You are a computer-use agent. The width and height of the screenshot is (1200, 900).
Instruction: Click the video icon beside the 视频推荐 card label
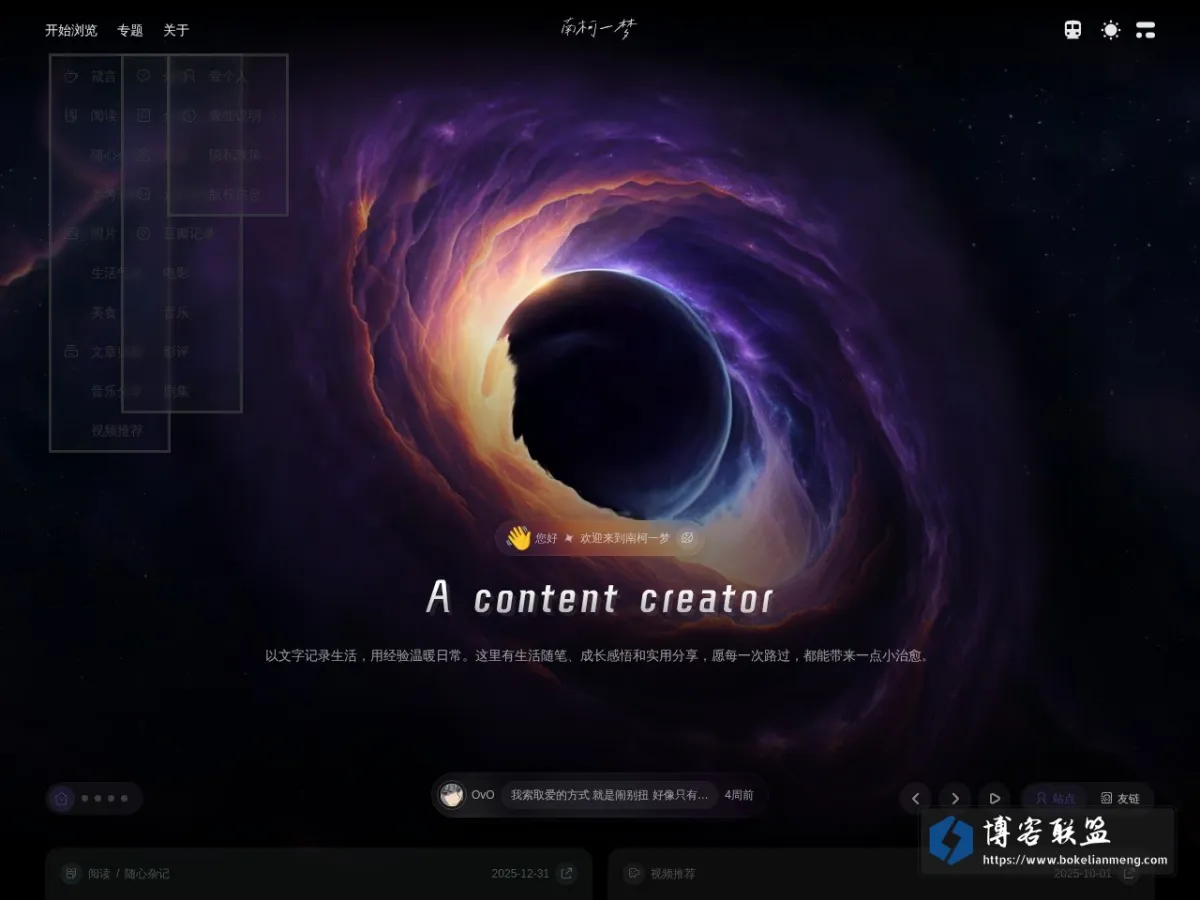(x=633, y=873)
